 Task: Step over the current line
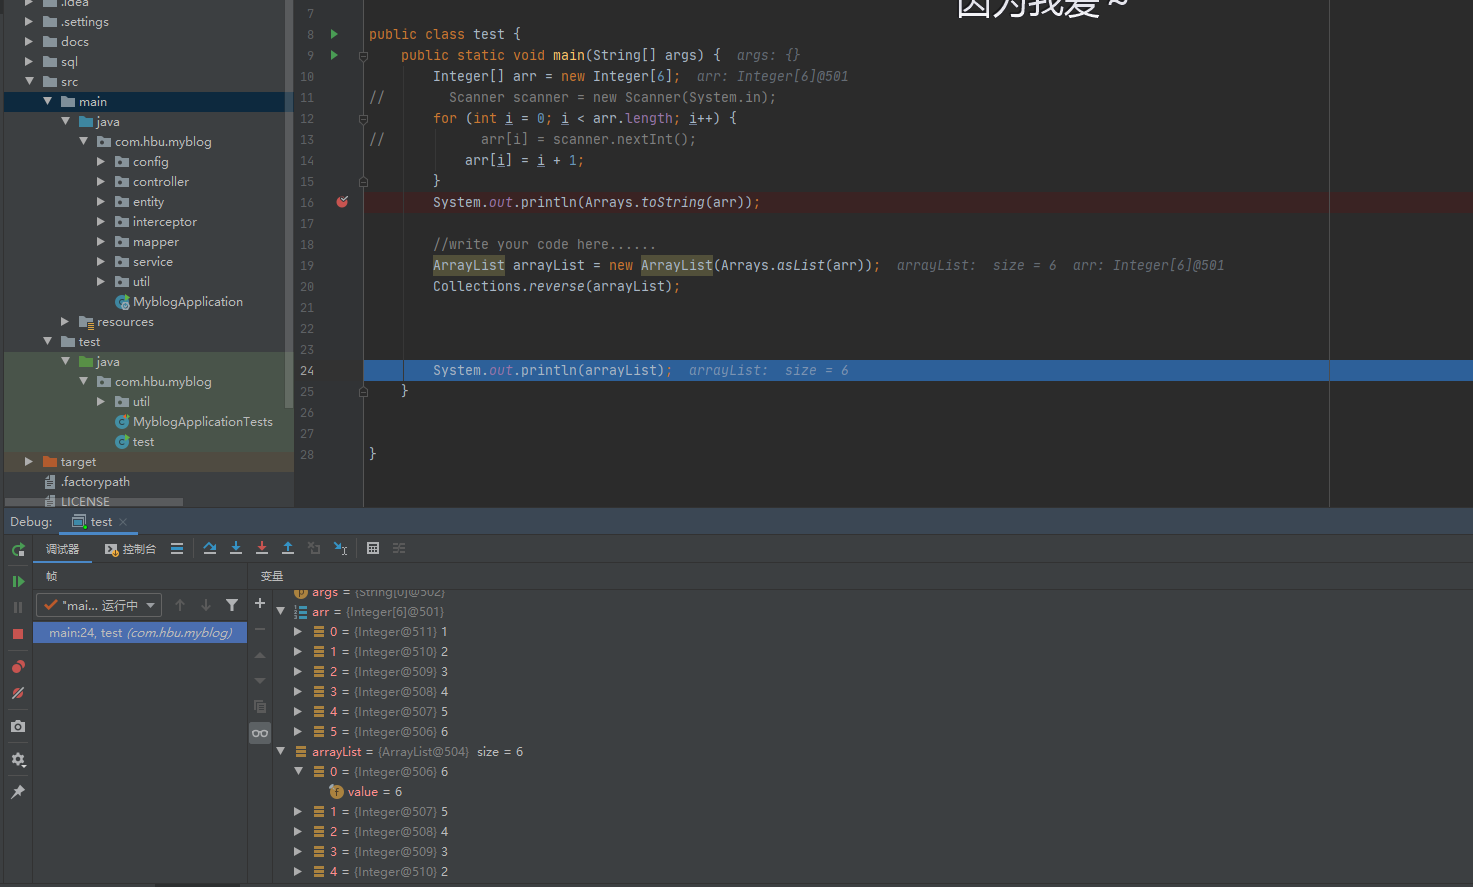click(x=210, y=548)
